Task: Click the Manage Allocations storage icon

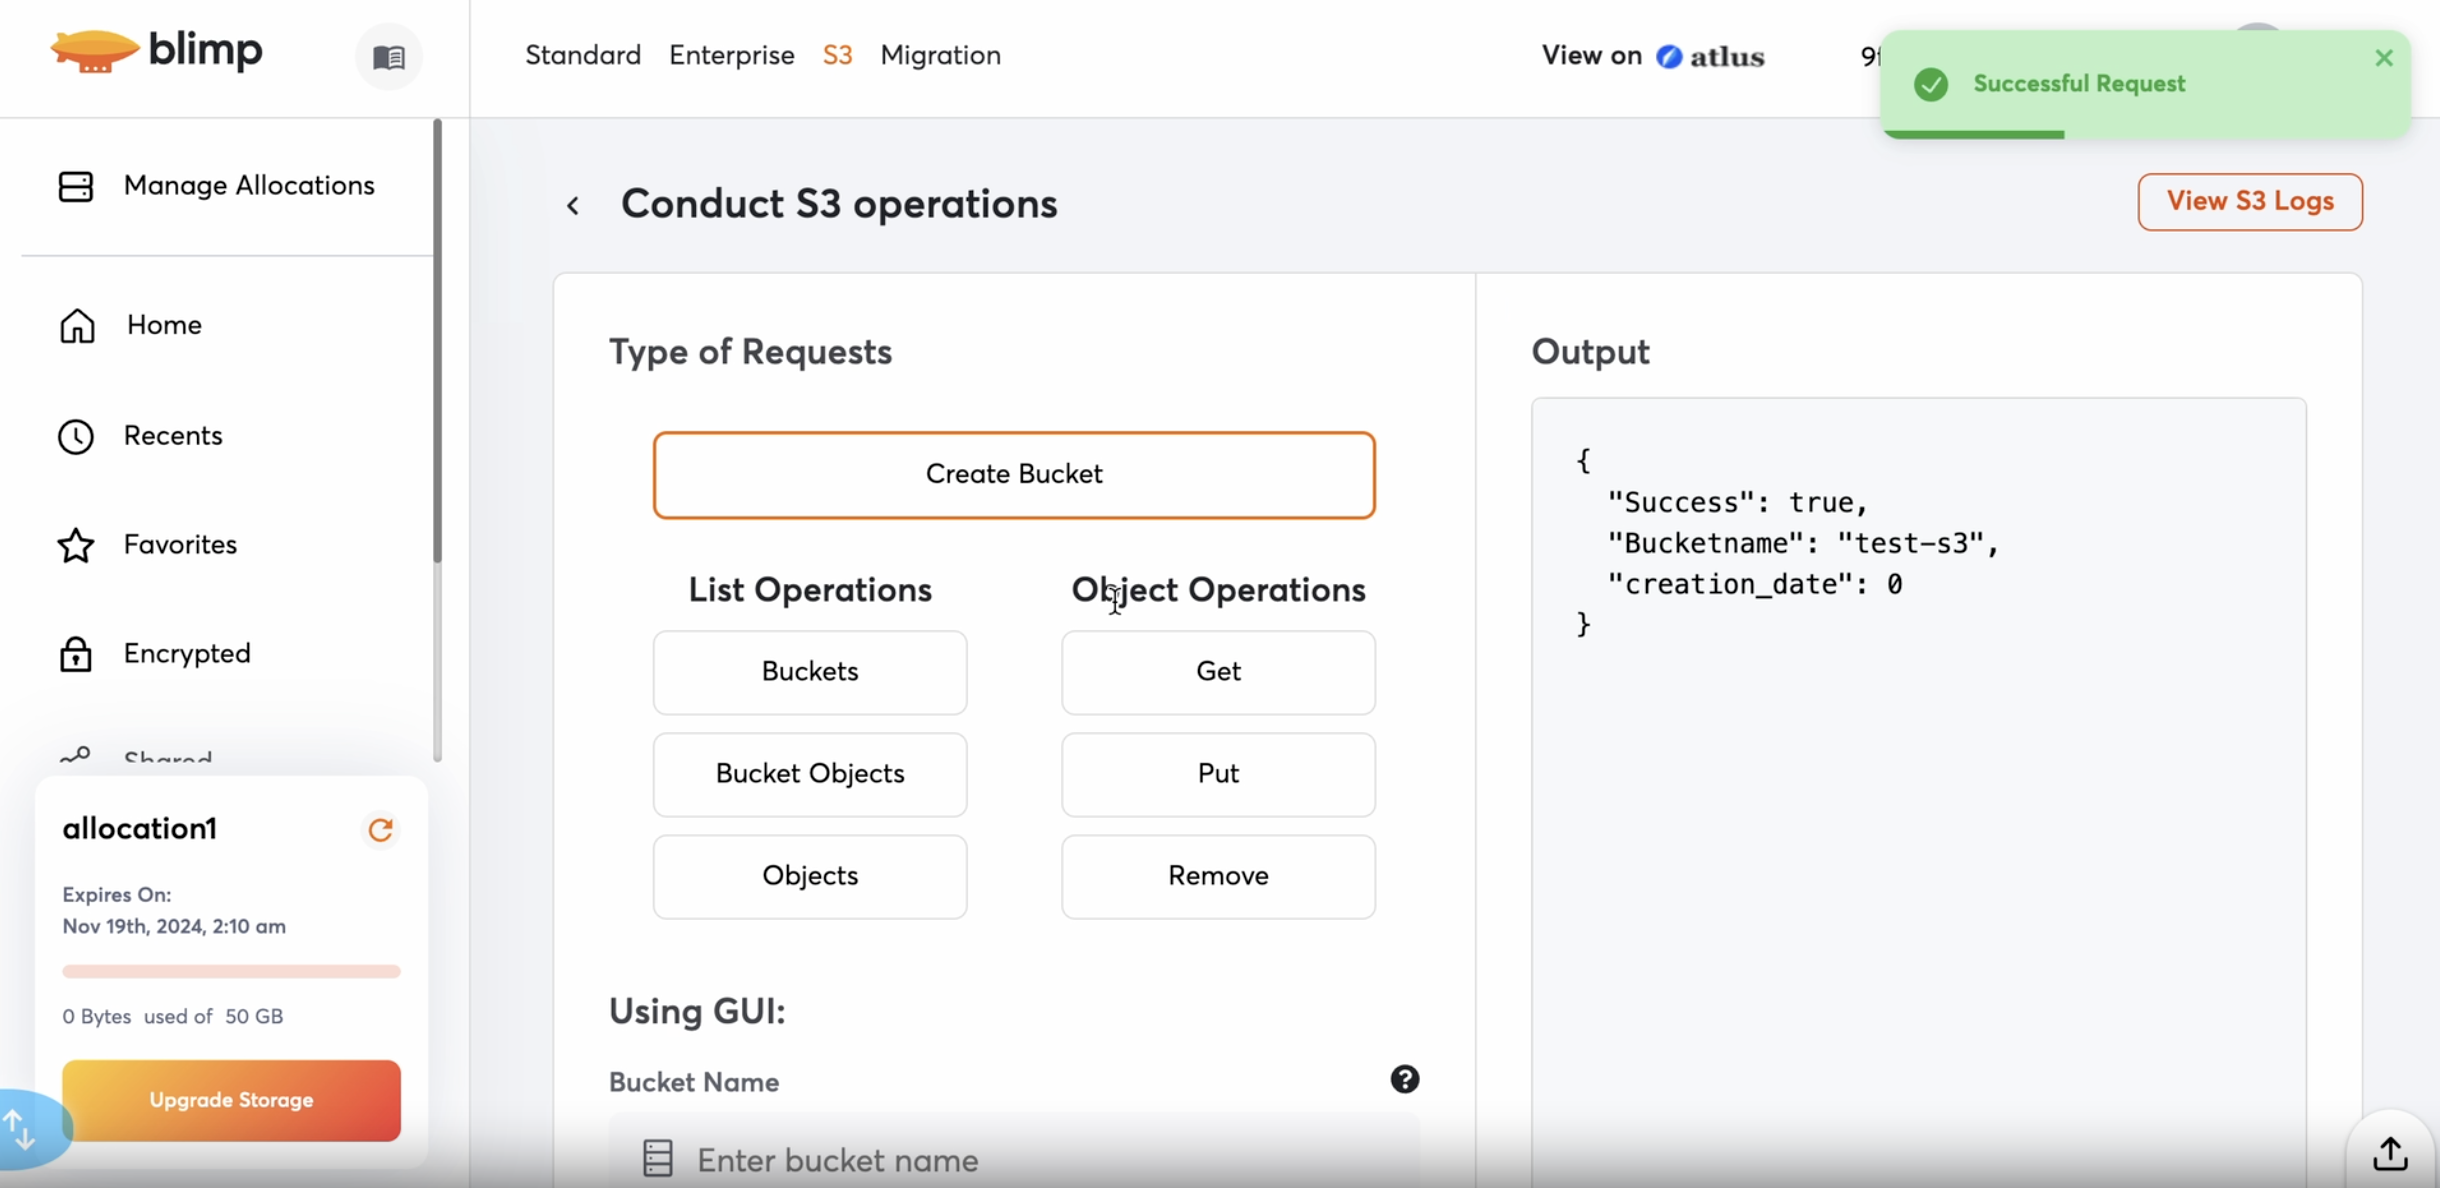Action: tap(76, 186)
